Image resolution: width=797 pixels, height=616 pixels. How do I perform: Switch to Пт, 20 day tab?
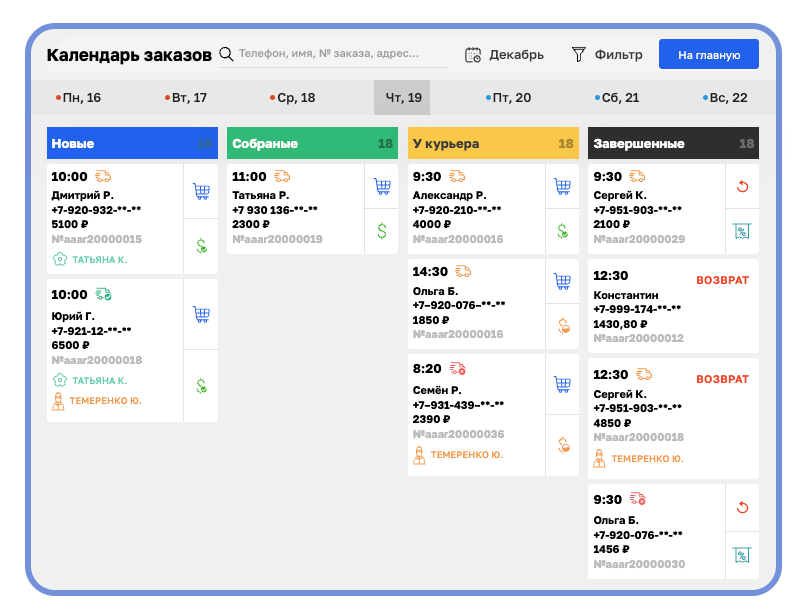point(509,97)
